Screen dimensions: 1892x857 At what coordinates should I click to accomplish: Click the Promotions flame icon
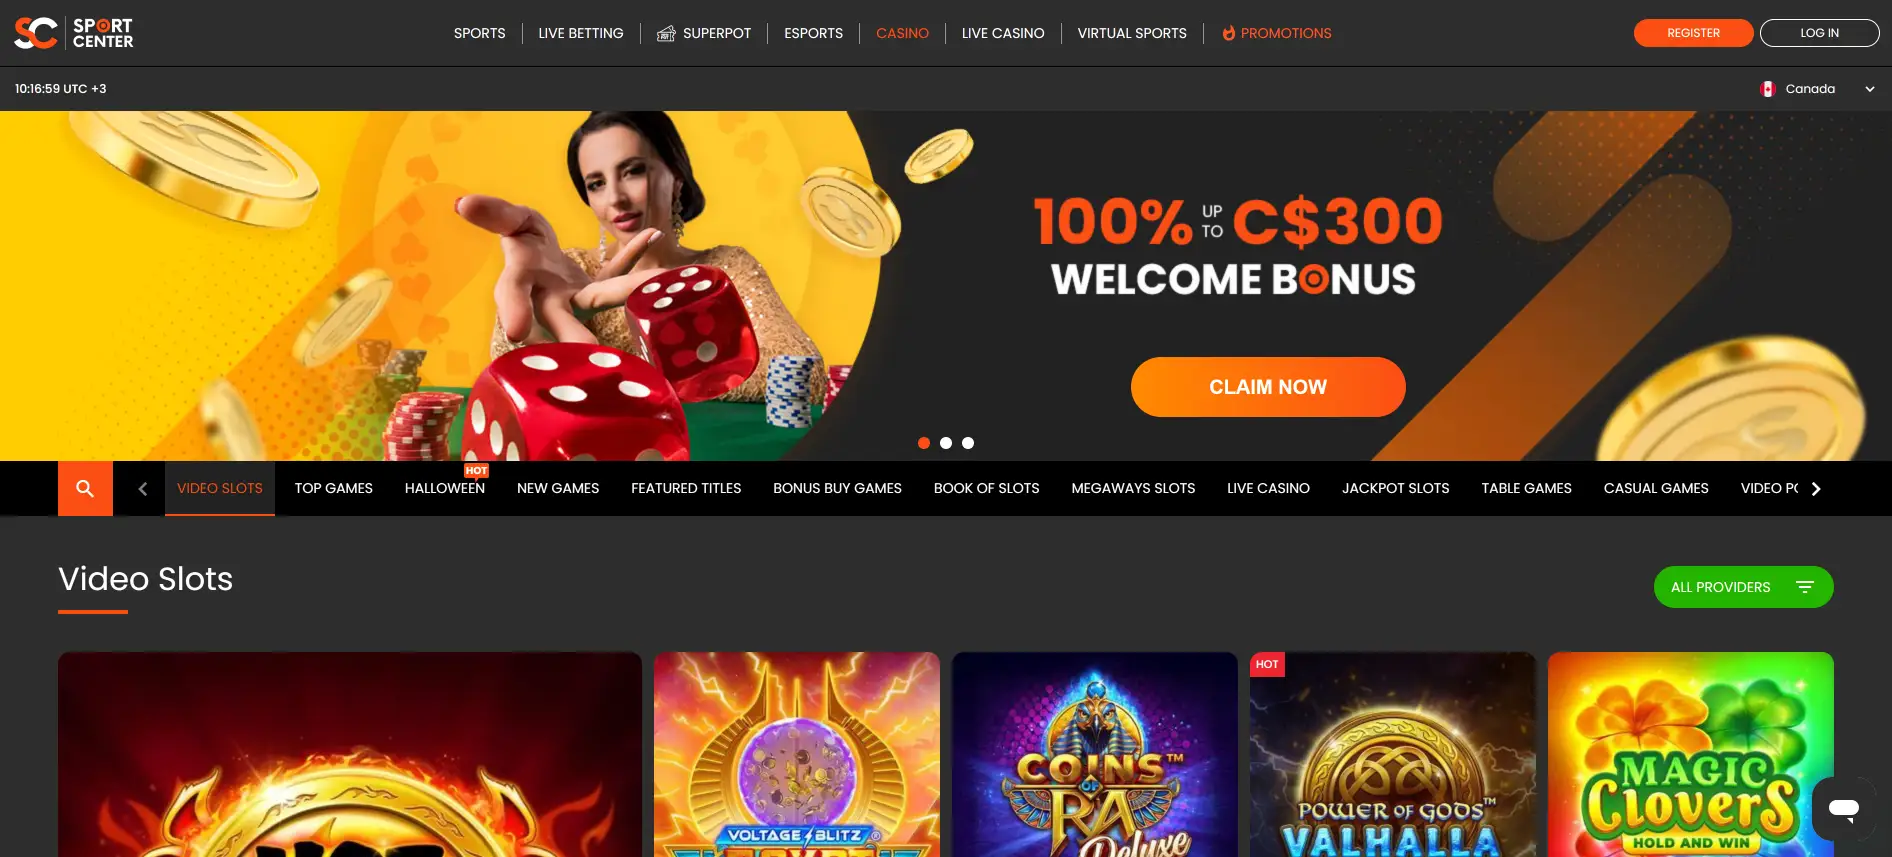pos(1228,33)
